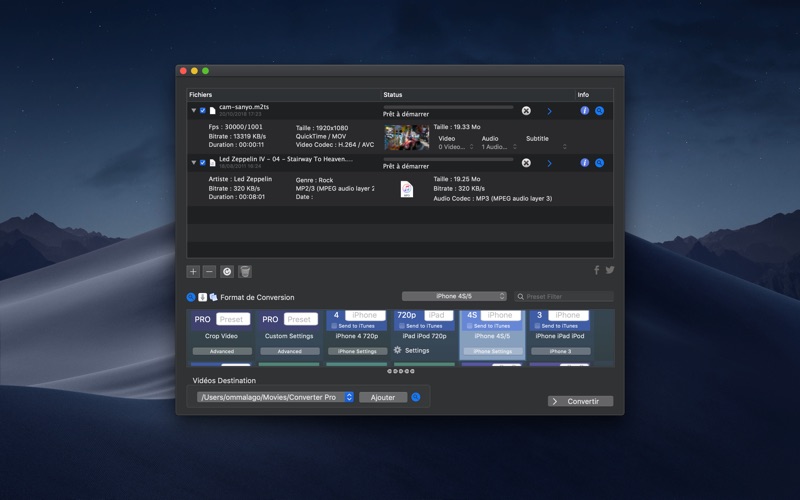Click iPhone Settings under iPhone 4 720p

pos(357,351)
